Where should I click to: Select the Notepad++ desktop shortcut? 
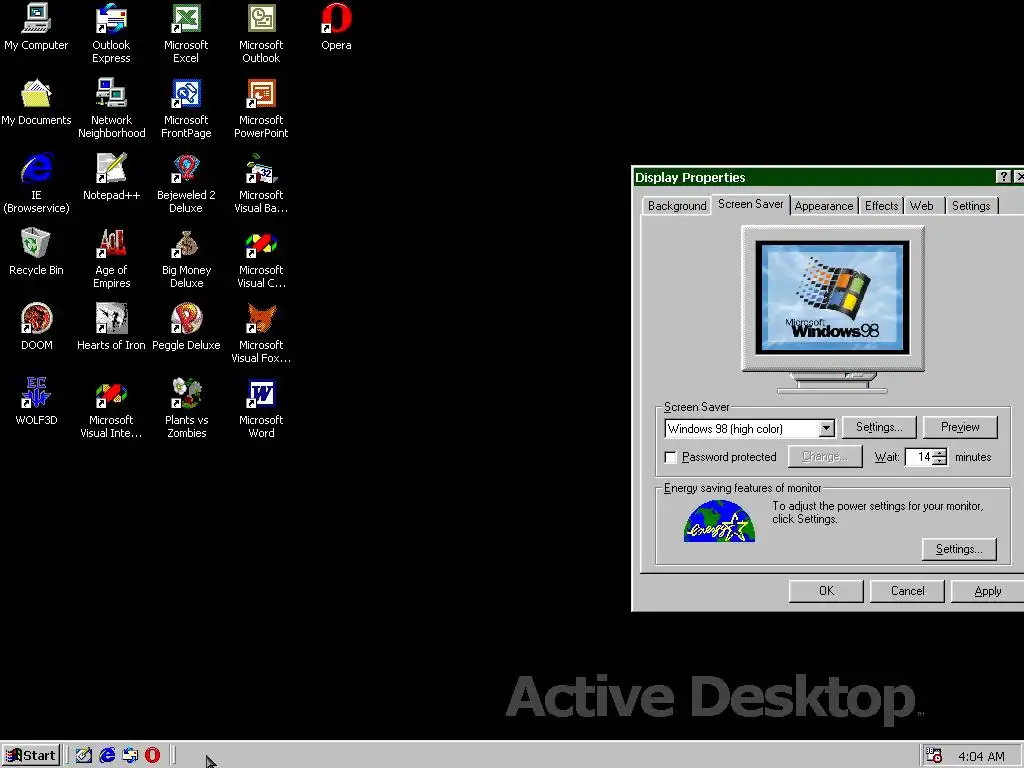[x=111, y=176]
